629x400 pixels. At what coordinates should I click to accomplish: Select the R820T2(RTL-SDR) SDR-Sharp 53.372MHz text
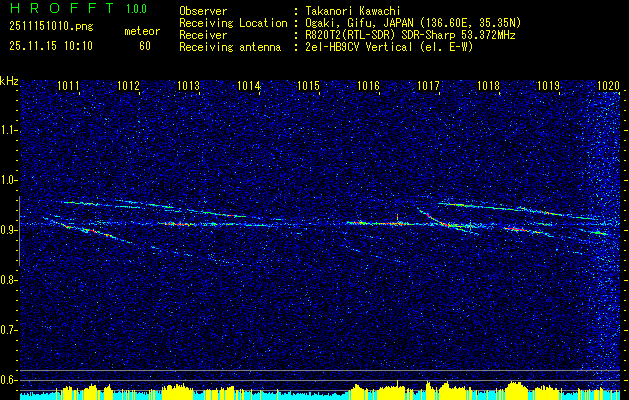tap(410, 35)
